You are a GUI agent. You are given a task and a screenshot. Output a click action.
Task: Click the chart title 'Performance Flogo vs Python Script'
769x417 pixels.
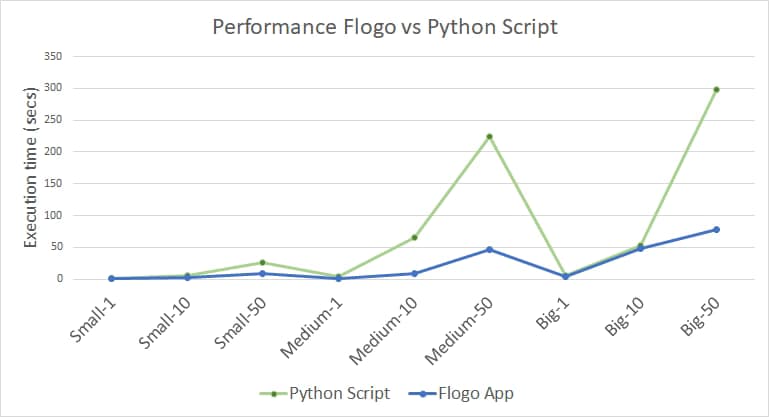[x=385, y=27]
